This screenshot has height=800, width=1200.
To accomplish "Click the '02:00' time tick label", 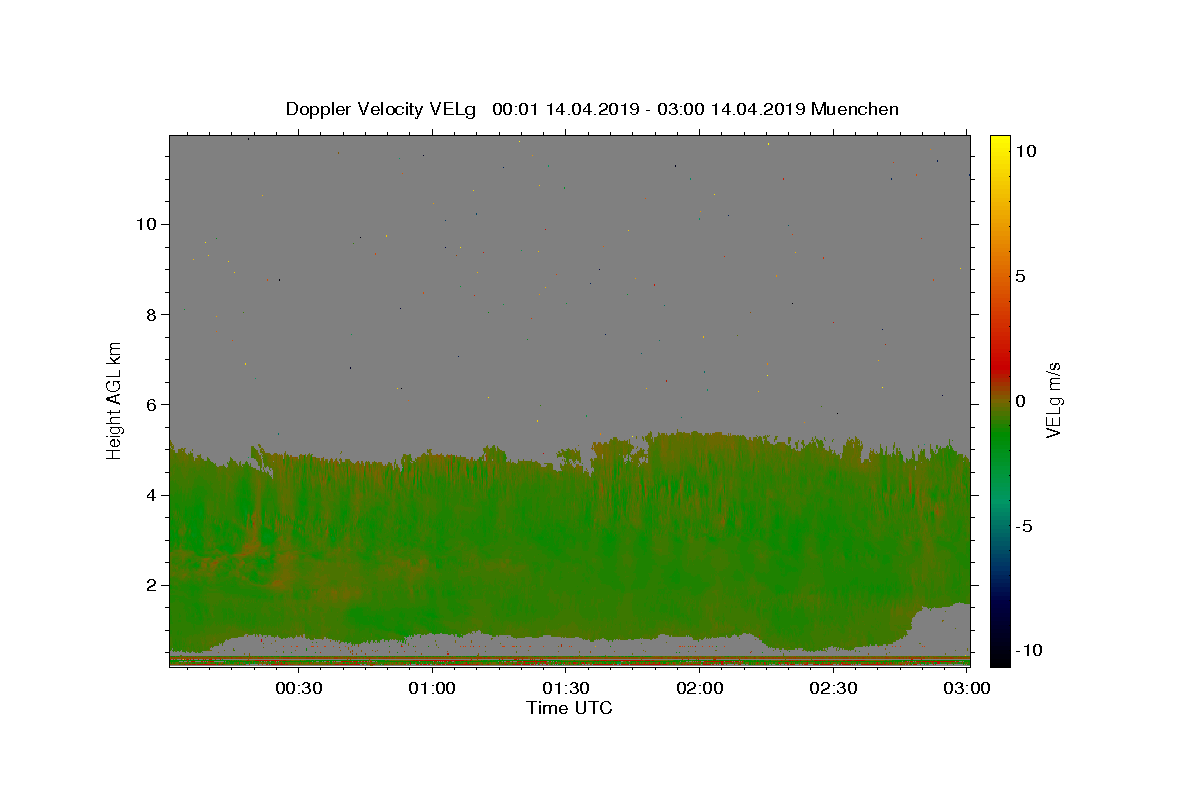I will (700, 688).
